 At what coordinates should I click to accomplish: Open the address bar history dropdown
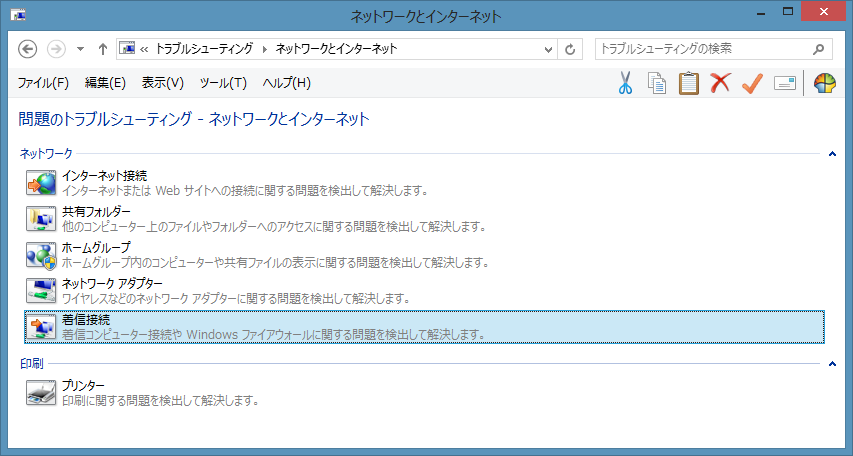tap(548, 50)
